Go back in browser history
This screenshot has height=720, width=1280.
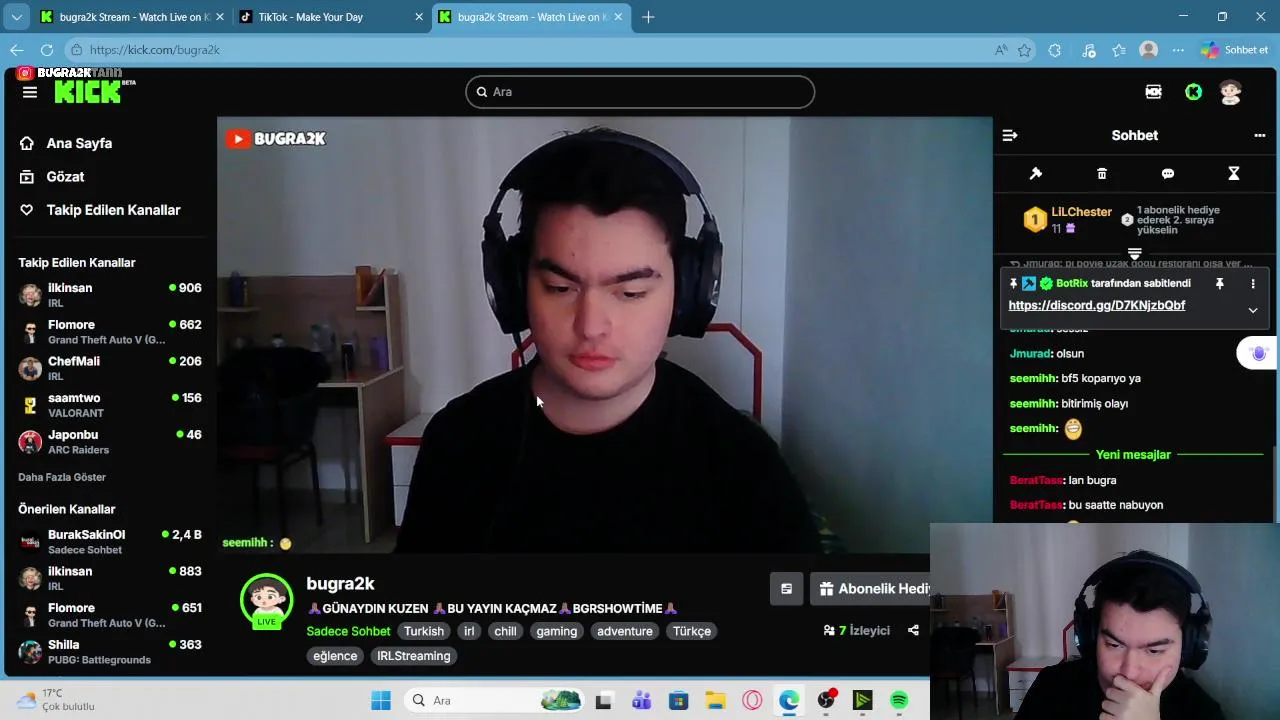coord(16,50)
